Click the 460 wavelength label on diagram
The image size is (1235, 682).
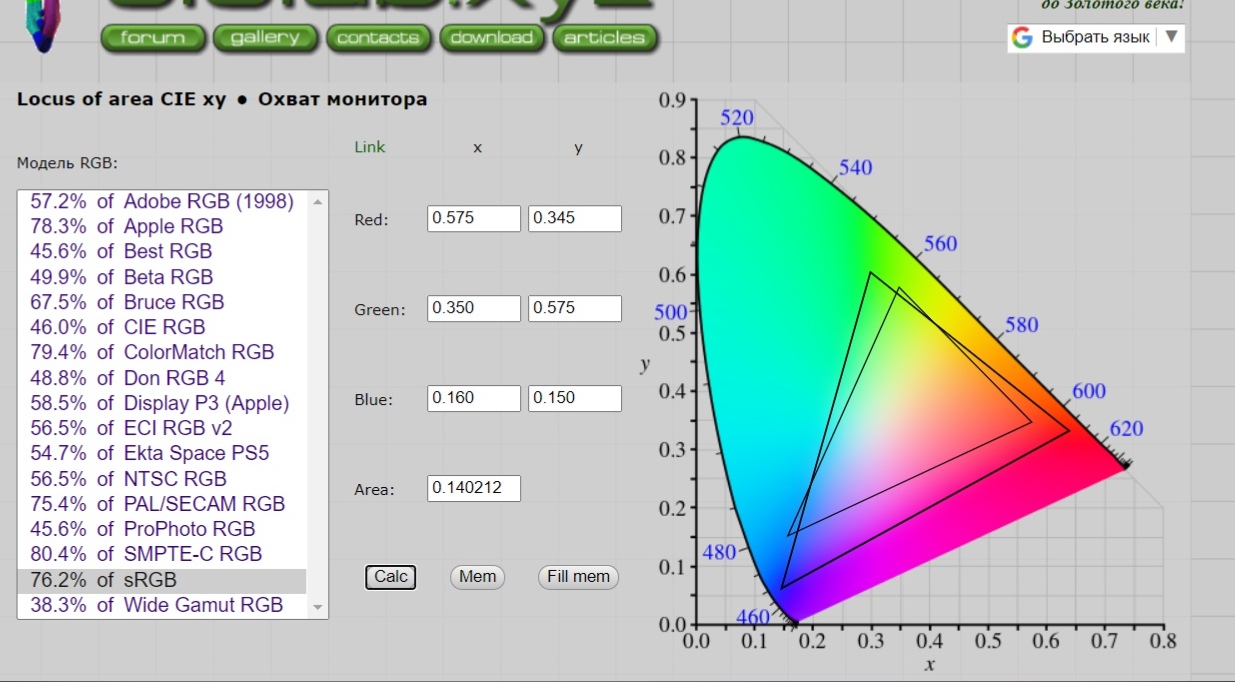[753, 617]
